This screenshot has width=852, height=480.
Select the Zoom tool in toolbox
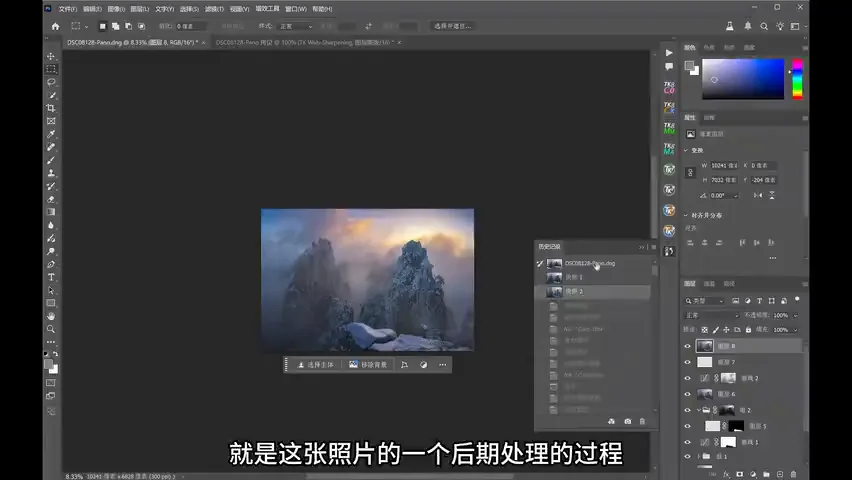tap(51, 329)
